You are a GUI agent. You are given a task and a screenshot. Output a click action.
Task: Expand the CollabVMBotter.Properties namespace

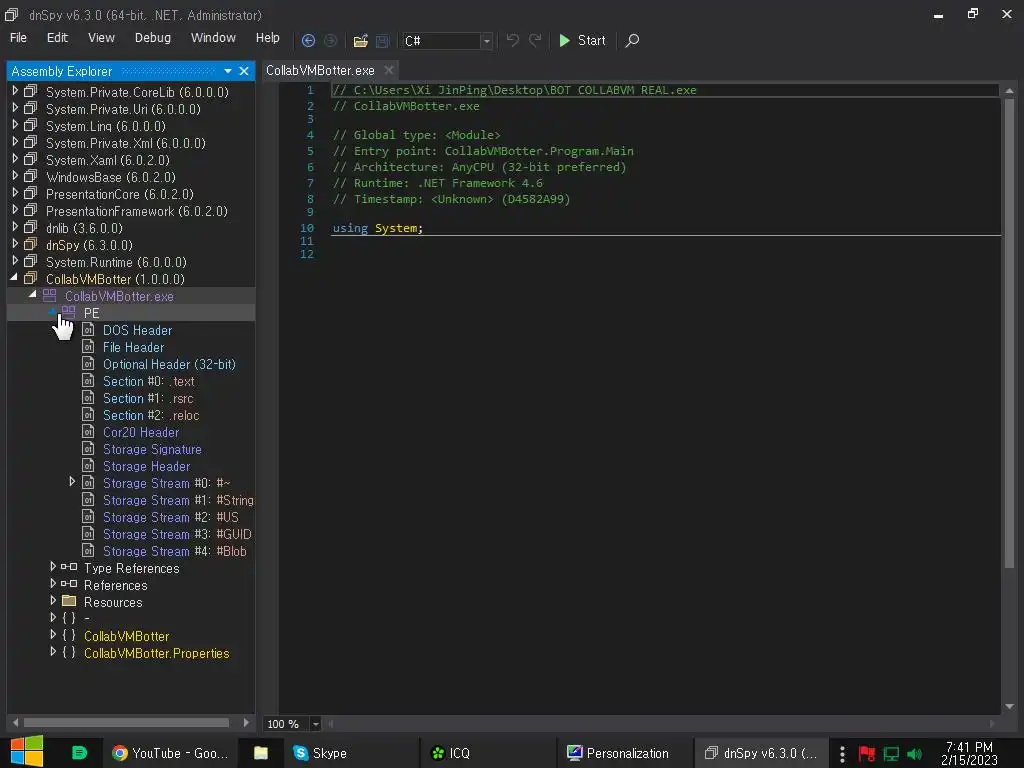coord(53,651)
